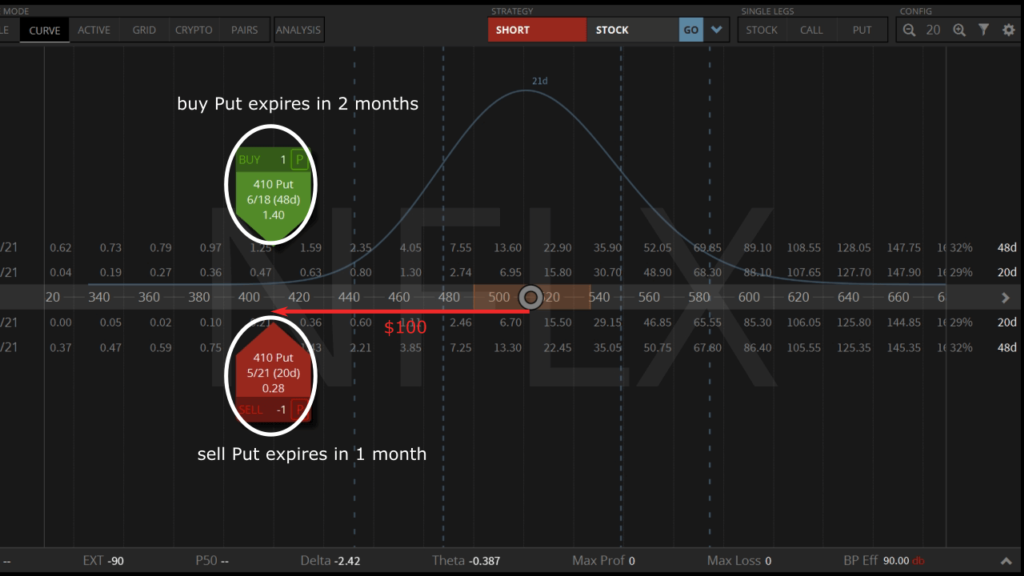
Task: Click the Delta -2.42 readout
Action: [x=330, y=560]
